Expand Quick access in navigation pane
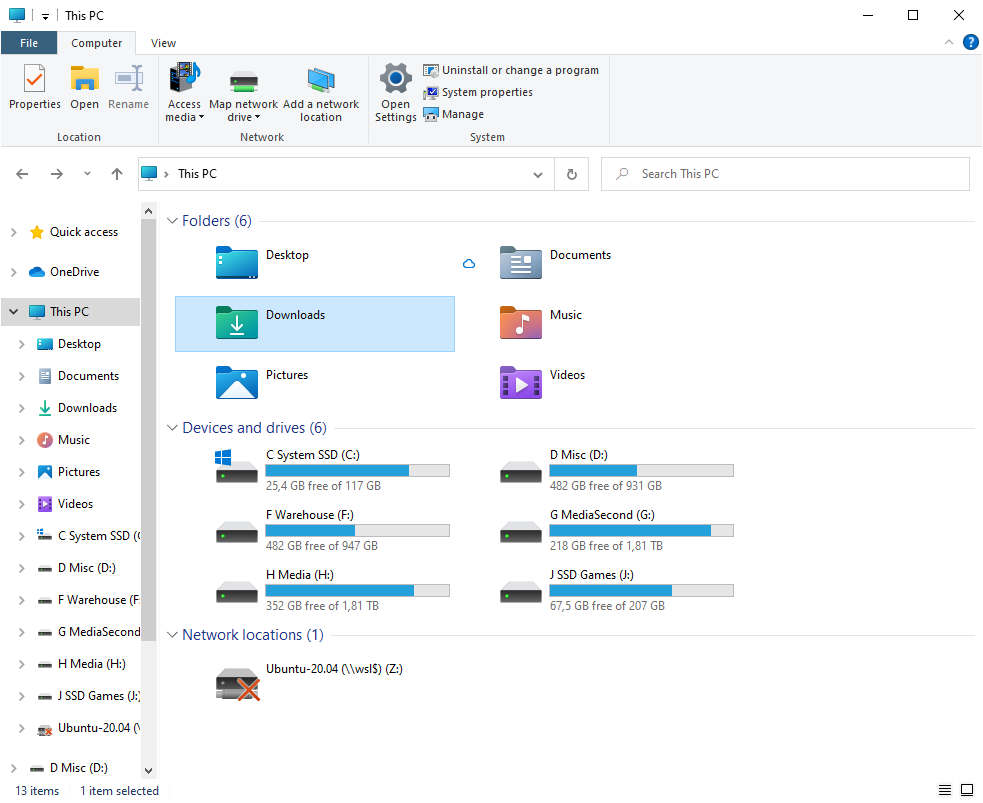The image size is (983, 803). tap(13, 232)
